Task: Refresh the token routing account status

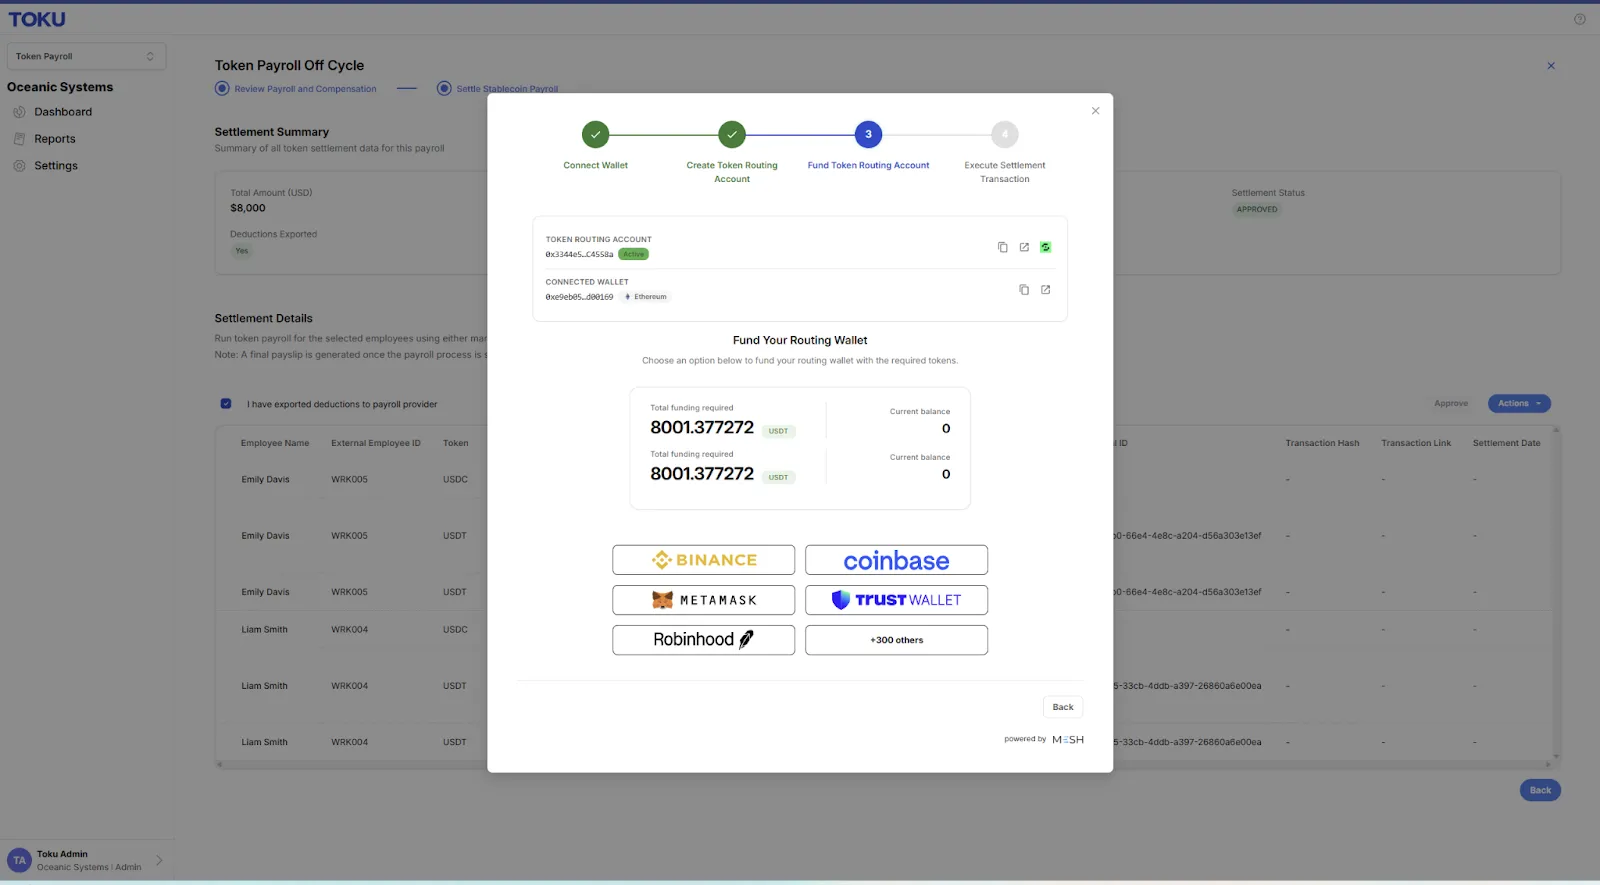Action: click(x=1046, y=247)
